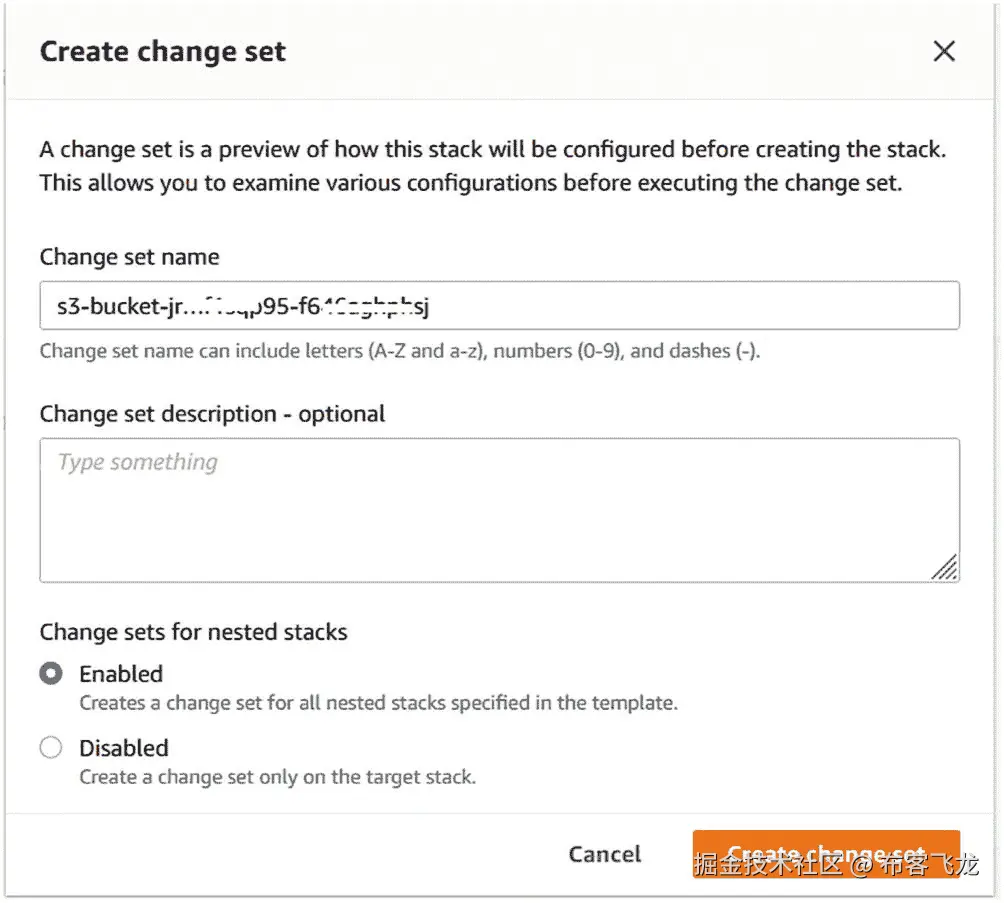Click the "Enabled" option label text

click(121, 674)
